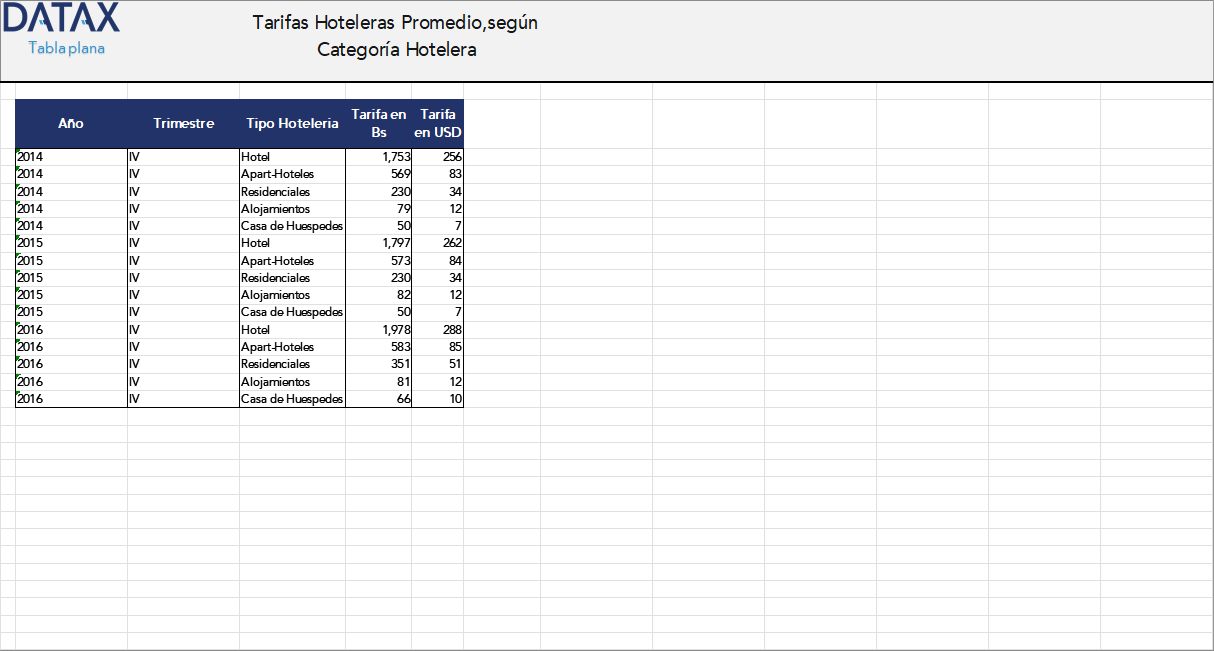
Task: Select the Tipo Hoteleria column header
Action: click(292, 124)
